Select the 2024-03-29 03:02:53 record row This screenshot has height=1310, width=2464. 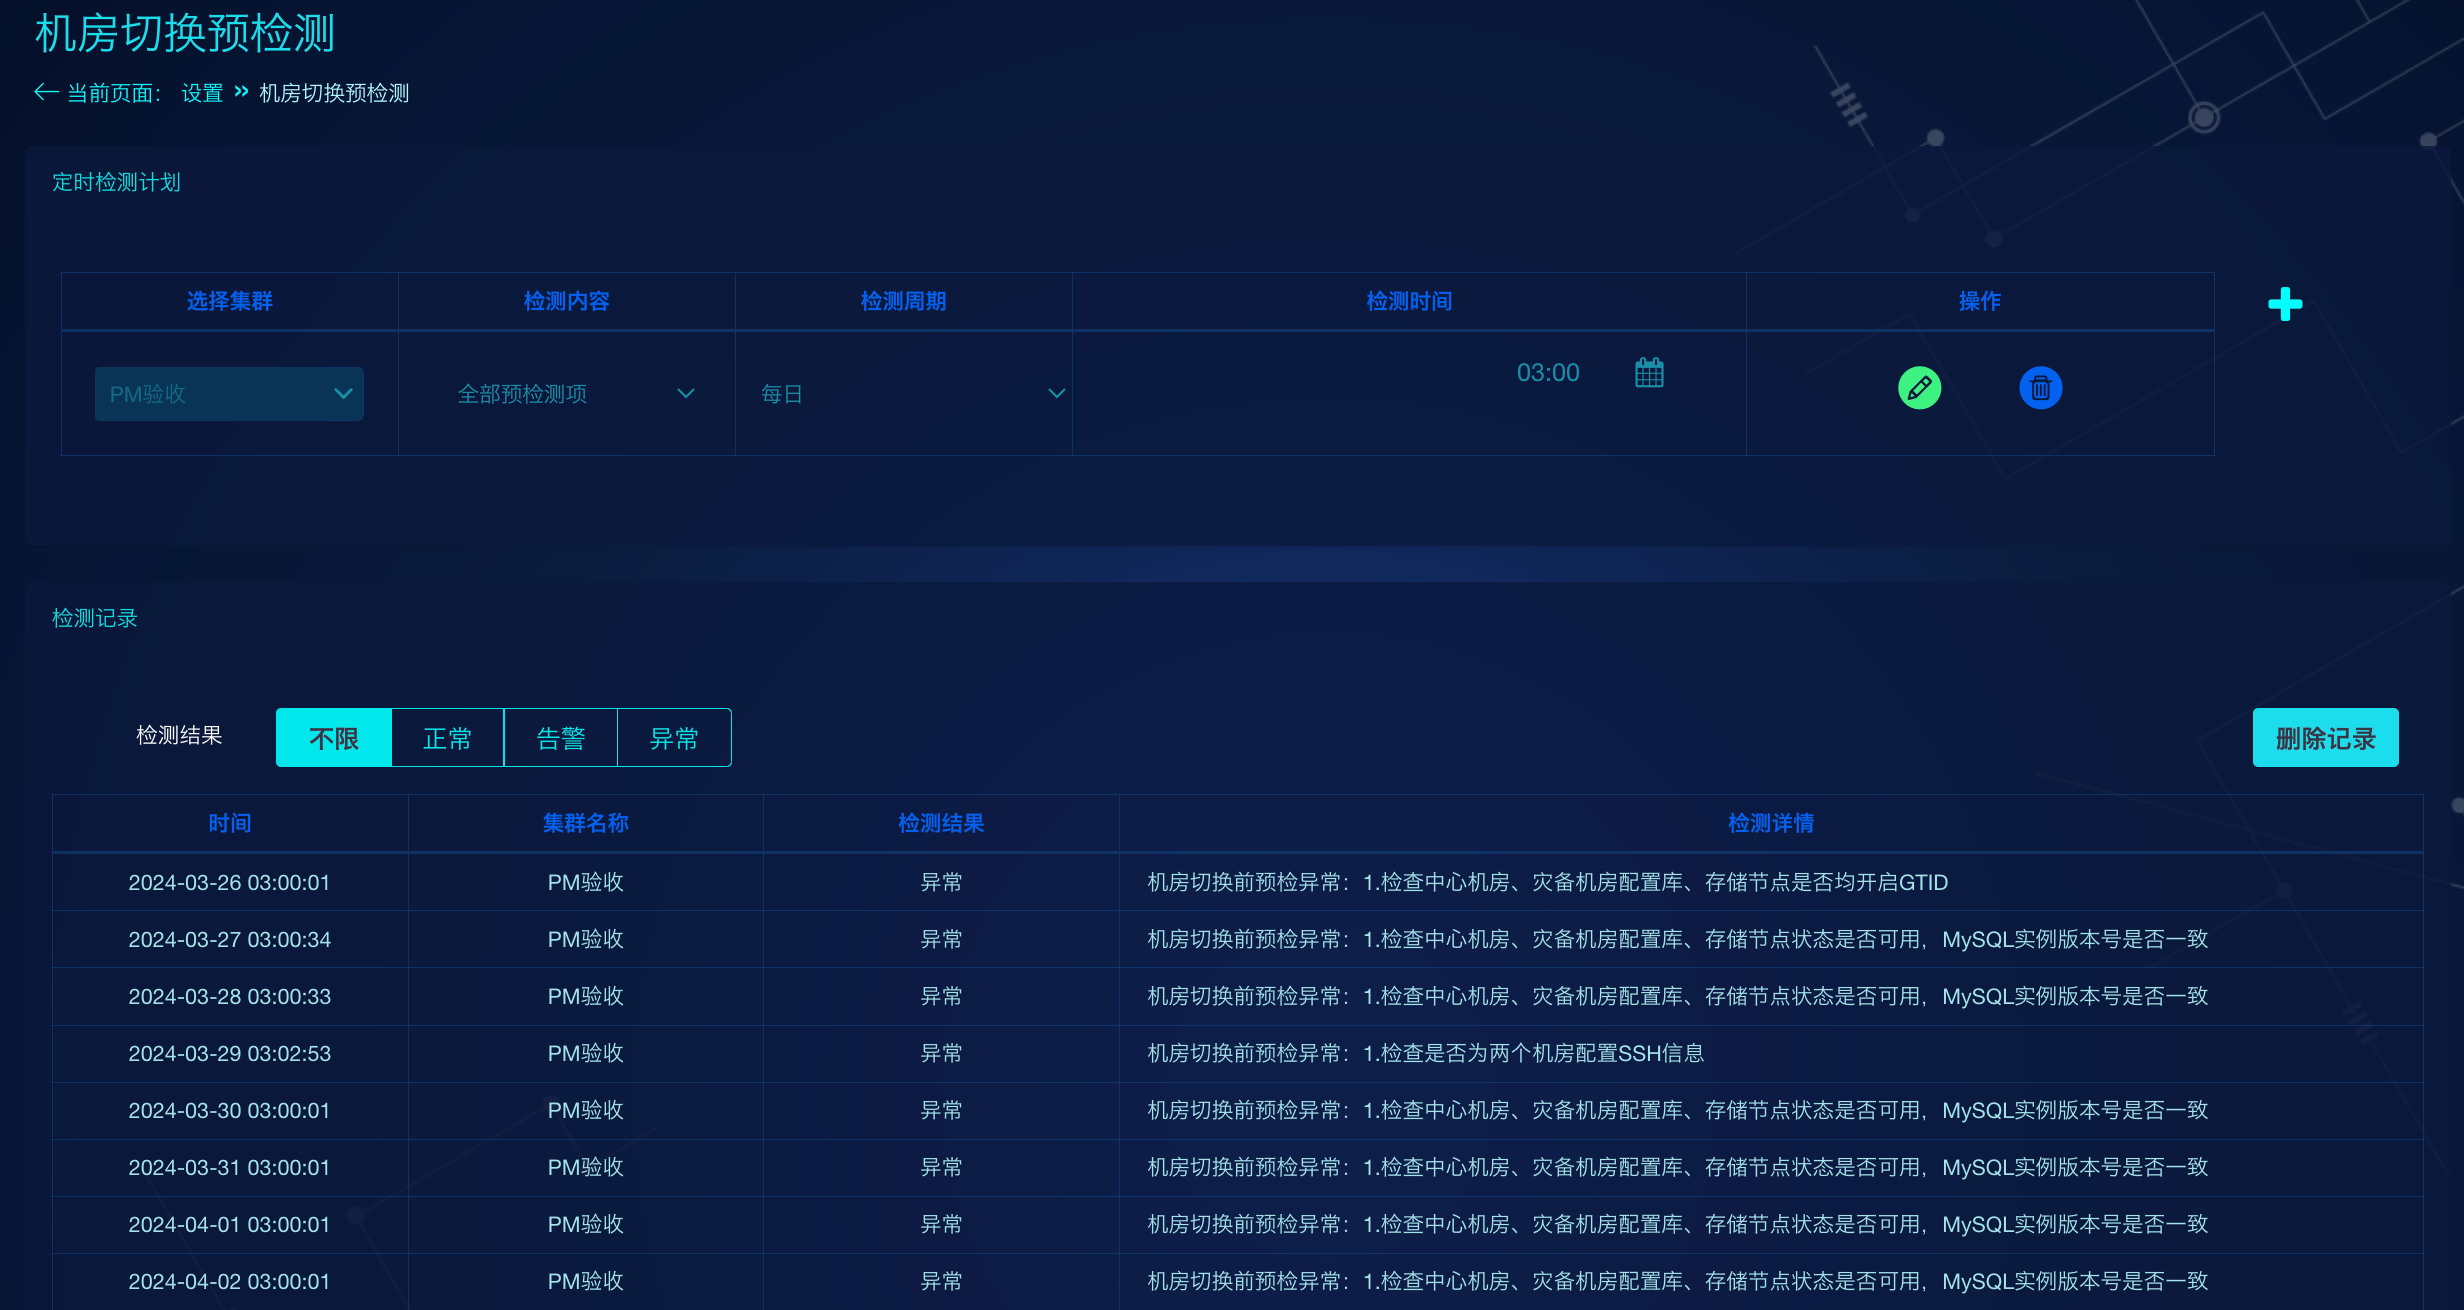[x=1238, y=1054]
